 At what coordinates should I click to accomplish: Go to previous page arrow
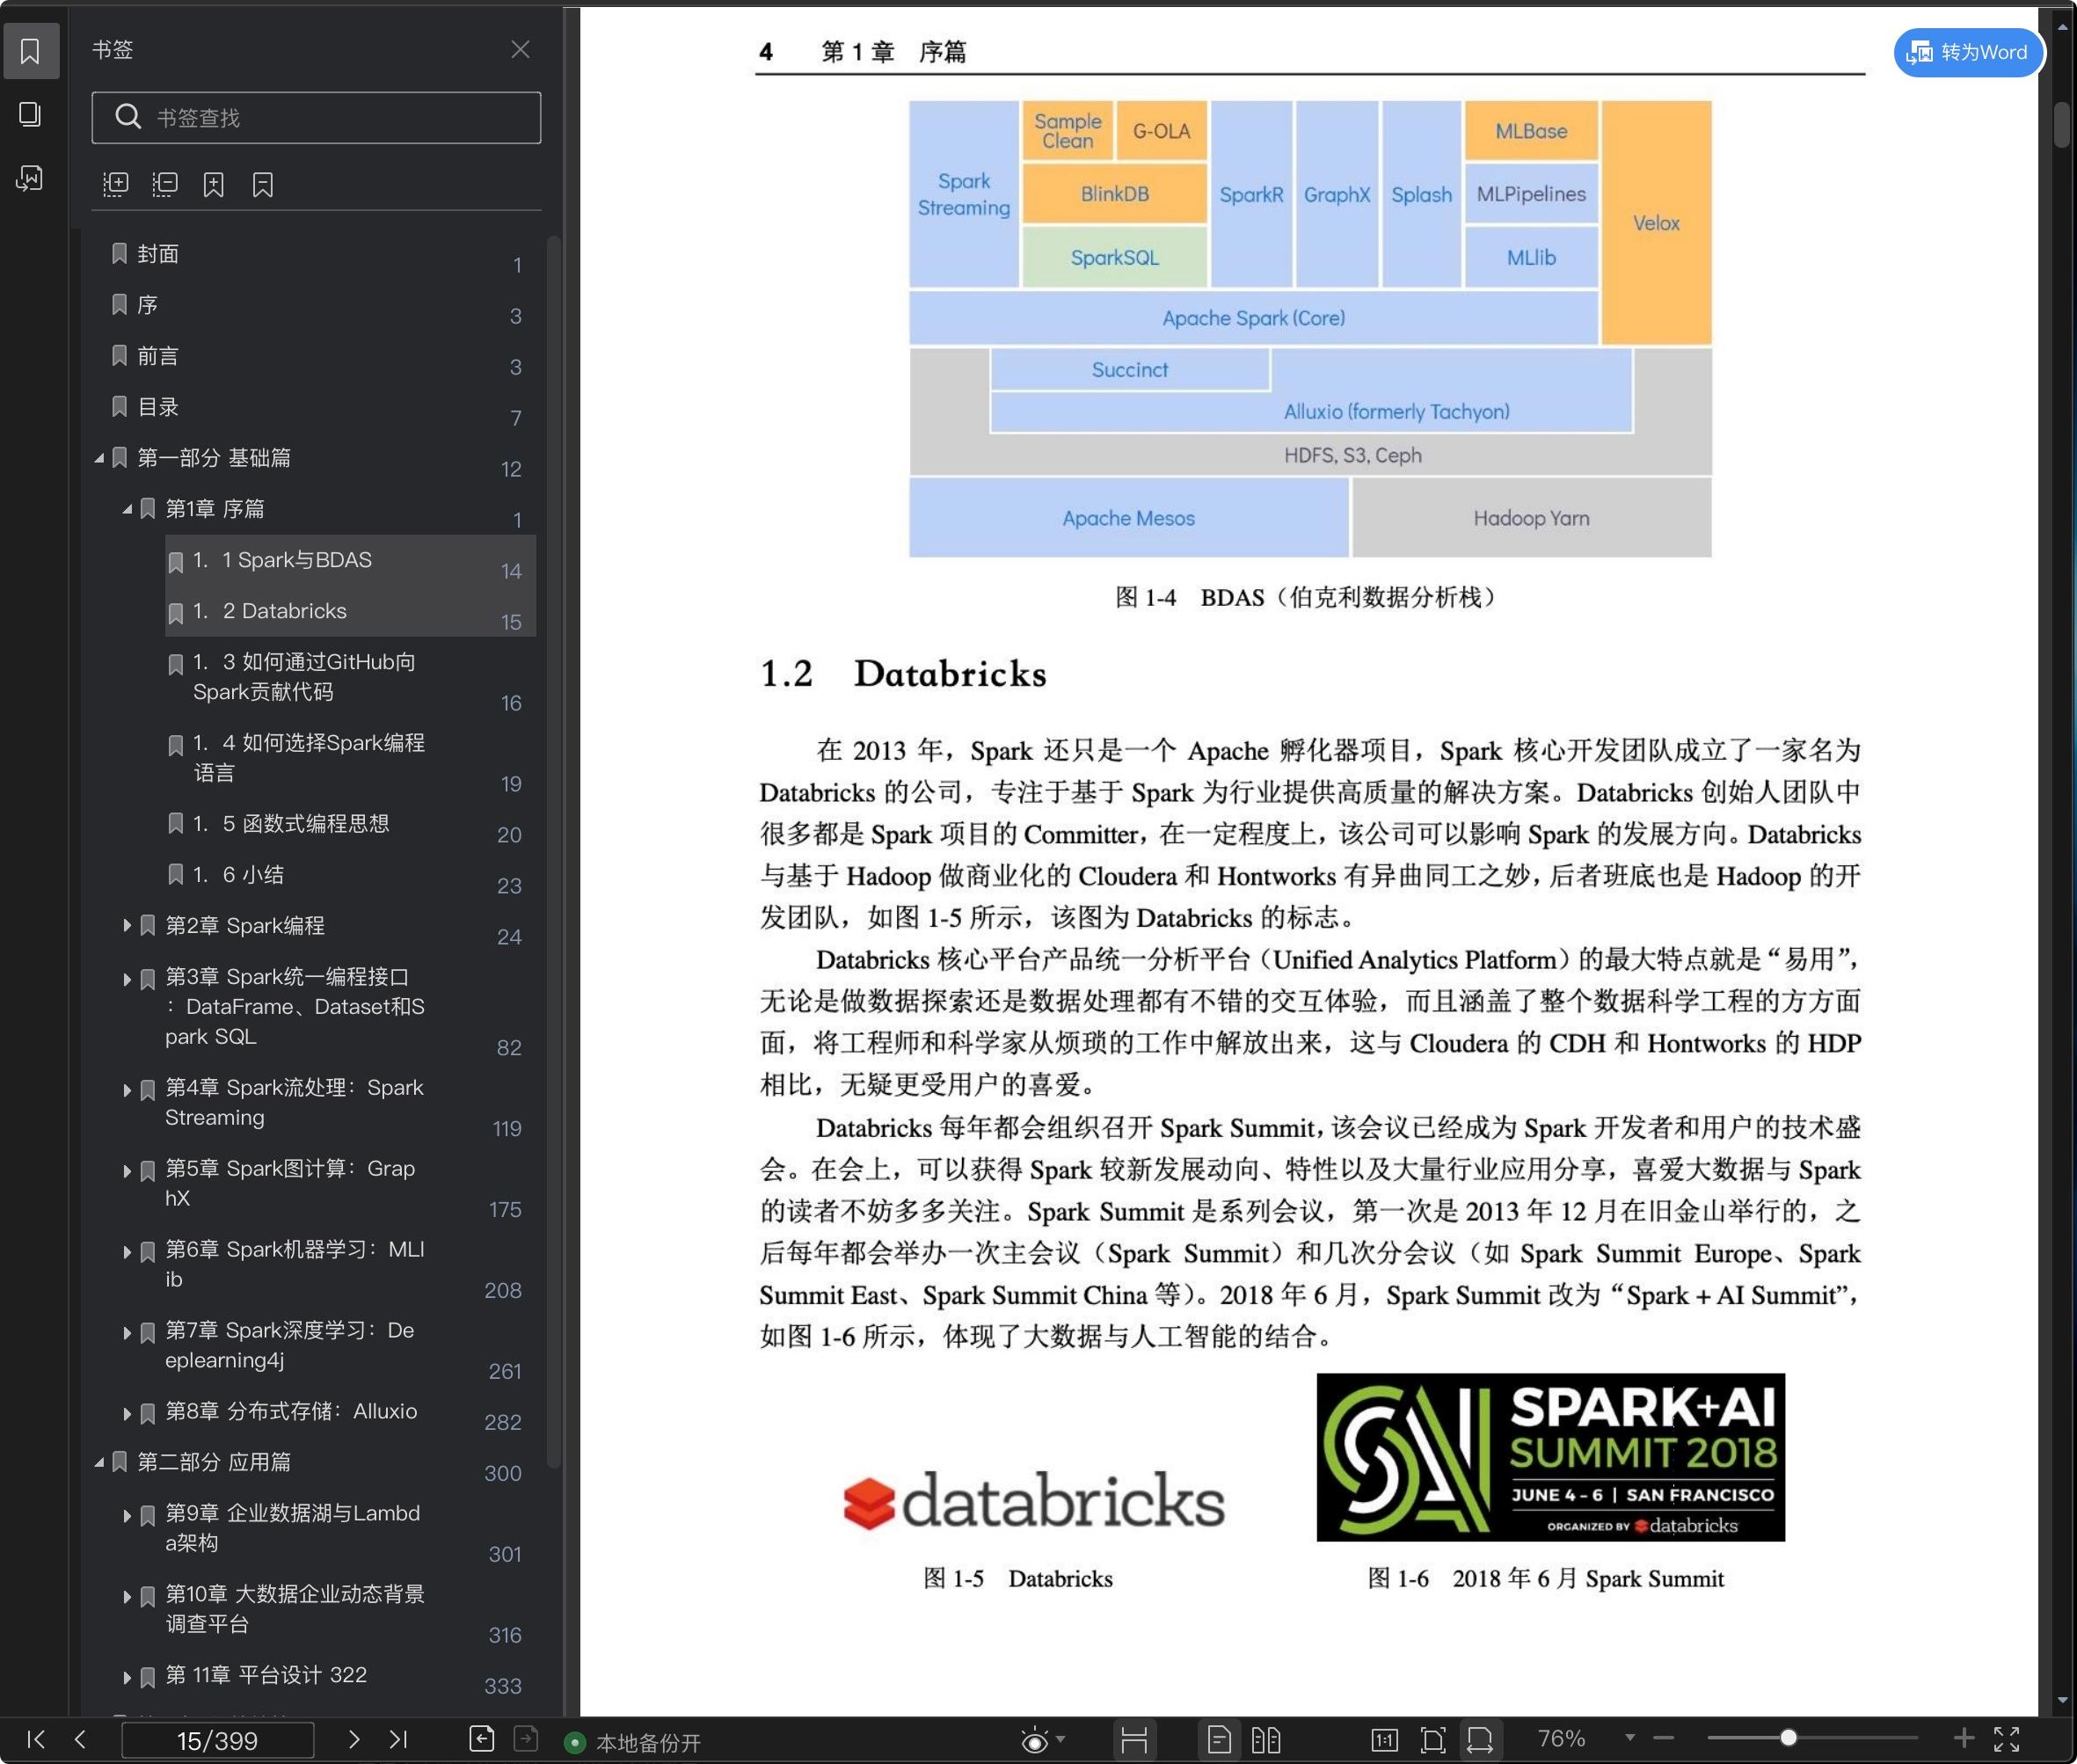click(x=80, y=1739)
